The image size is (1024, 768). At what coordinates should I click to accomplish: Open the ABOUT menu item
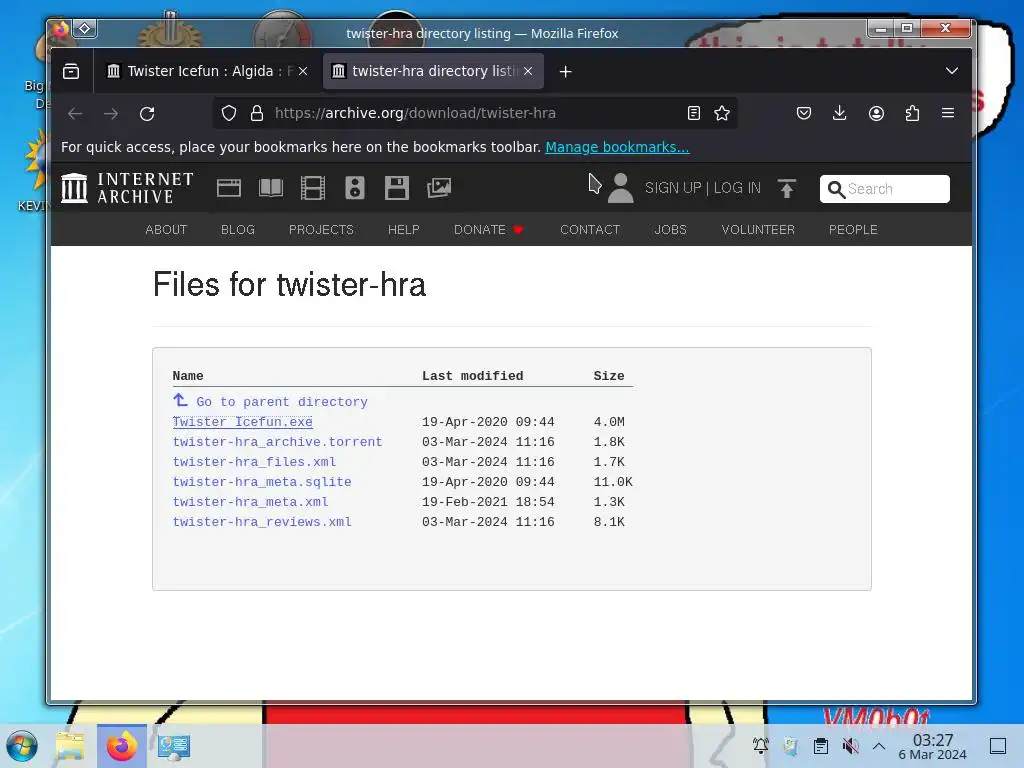(166, 230)
